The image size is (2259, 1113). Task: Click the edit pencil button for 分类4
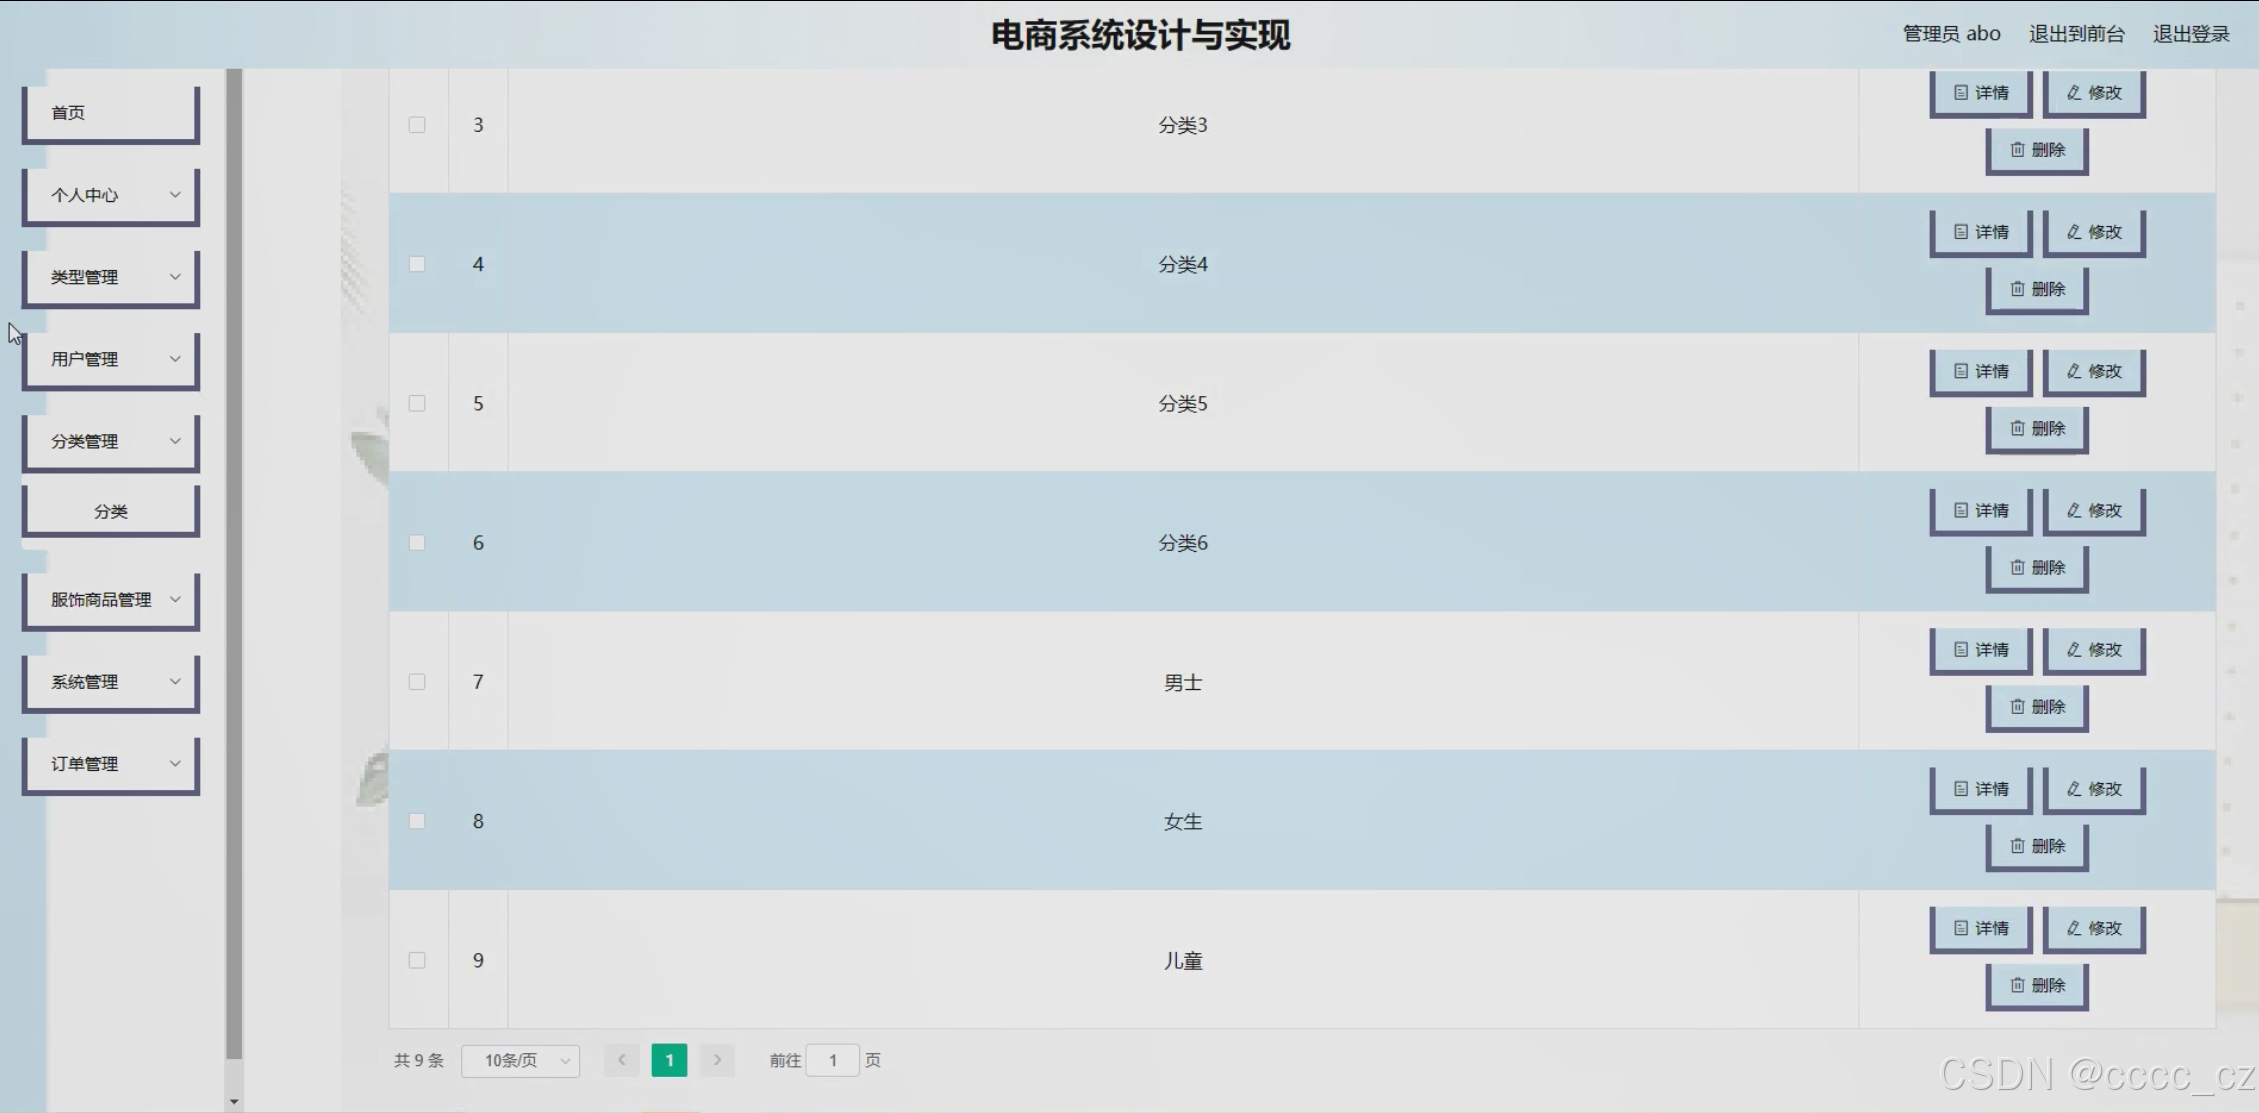pos(2094,232)
